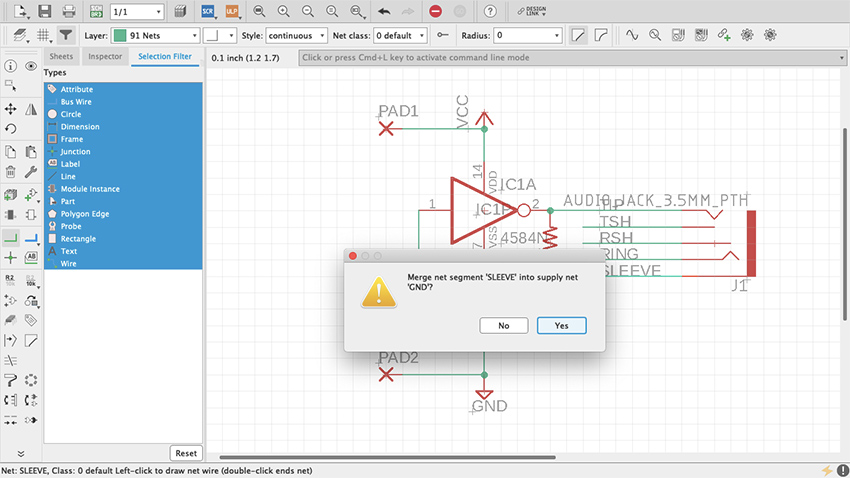Select the wrench Change tool
Viewport: 850px width, 478px height.
click(31, 172)
